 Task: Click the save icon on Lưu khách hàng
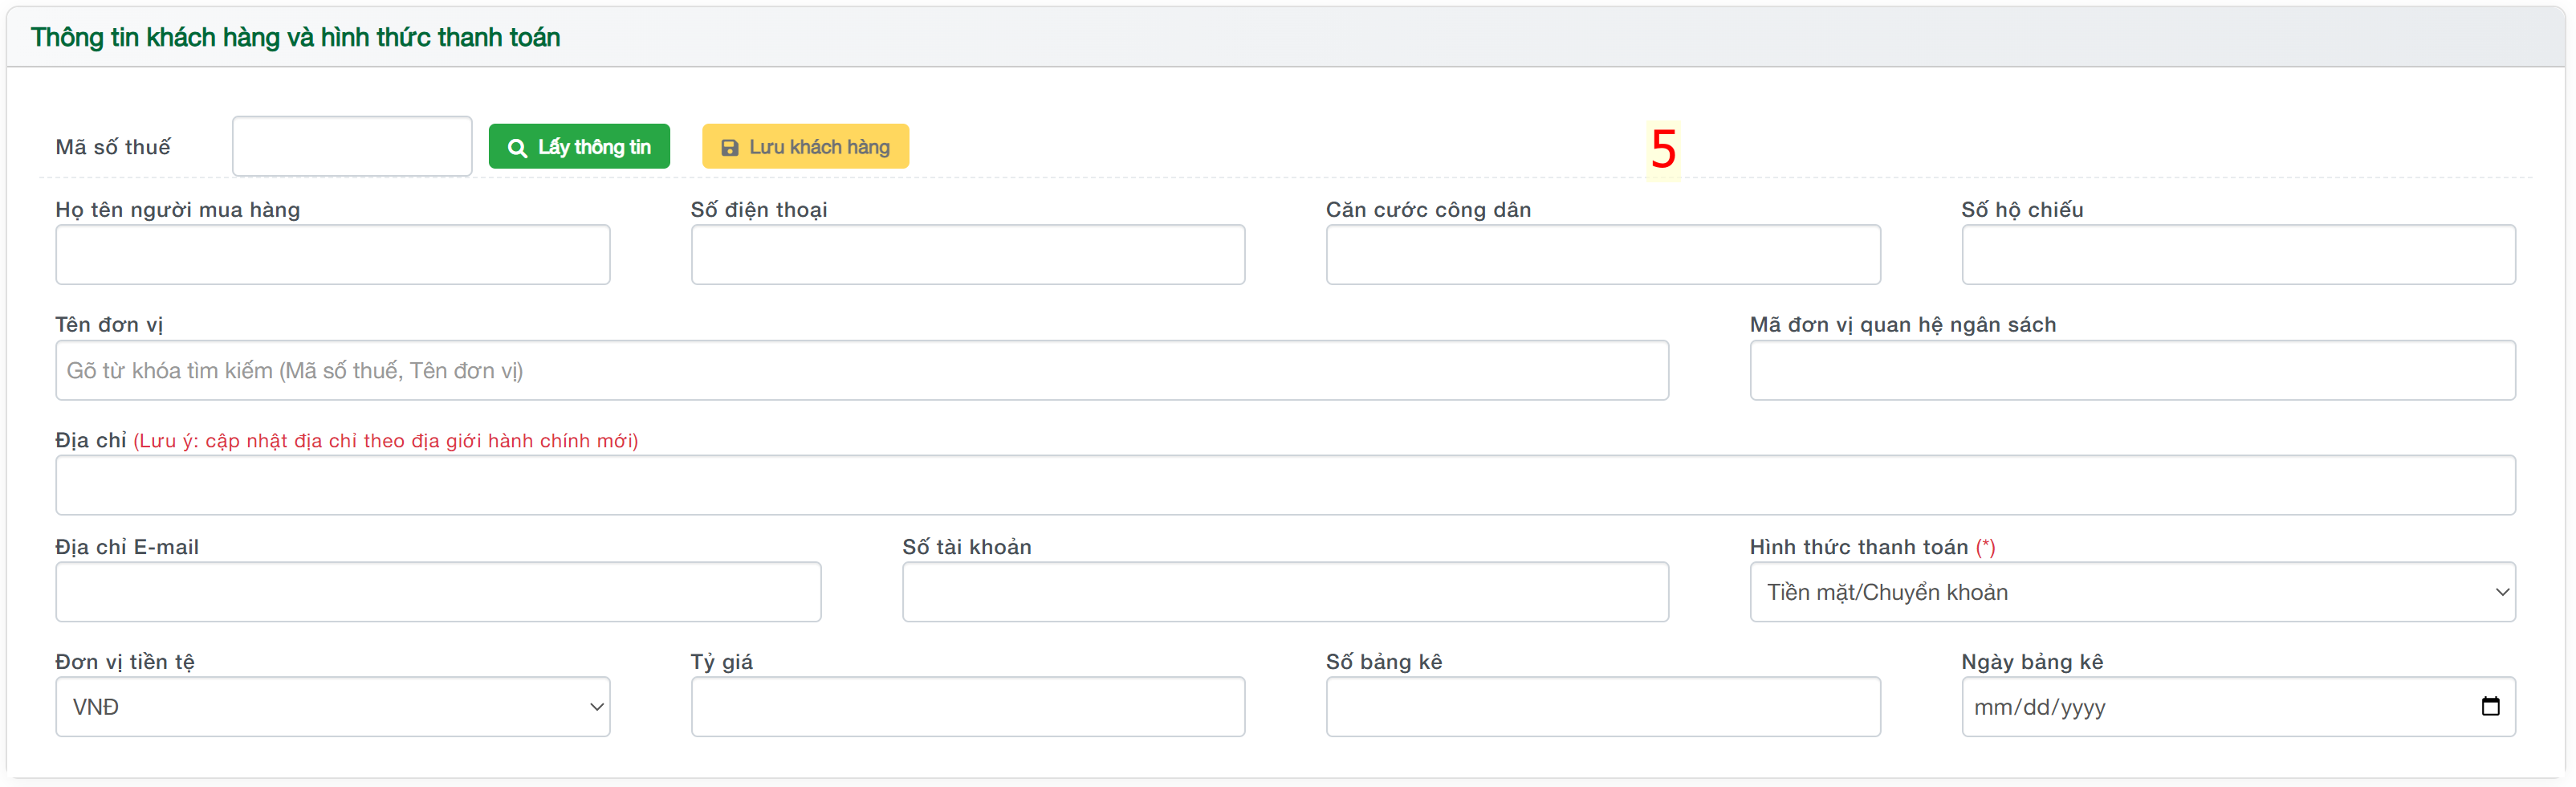point(730,148)
